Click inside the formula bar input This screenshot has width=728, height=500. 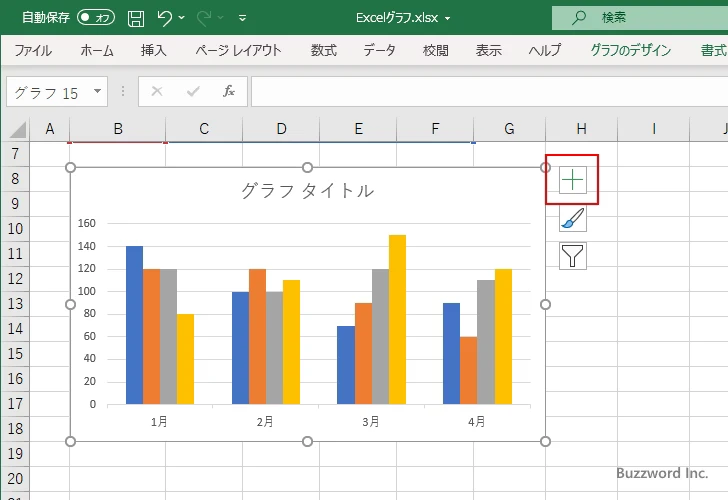[x=490, y=91]
